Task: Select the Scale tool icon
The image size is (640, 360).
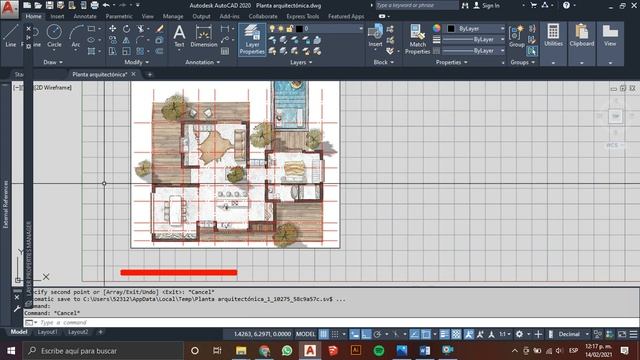Action: click(x=127, y=51)
